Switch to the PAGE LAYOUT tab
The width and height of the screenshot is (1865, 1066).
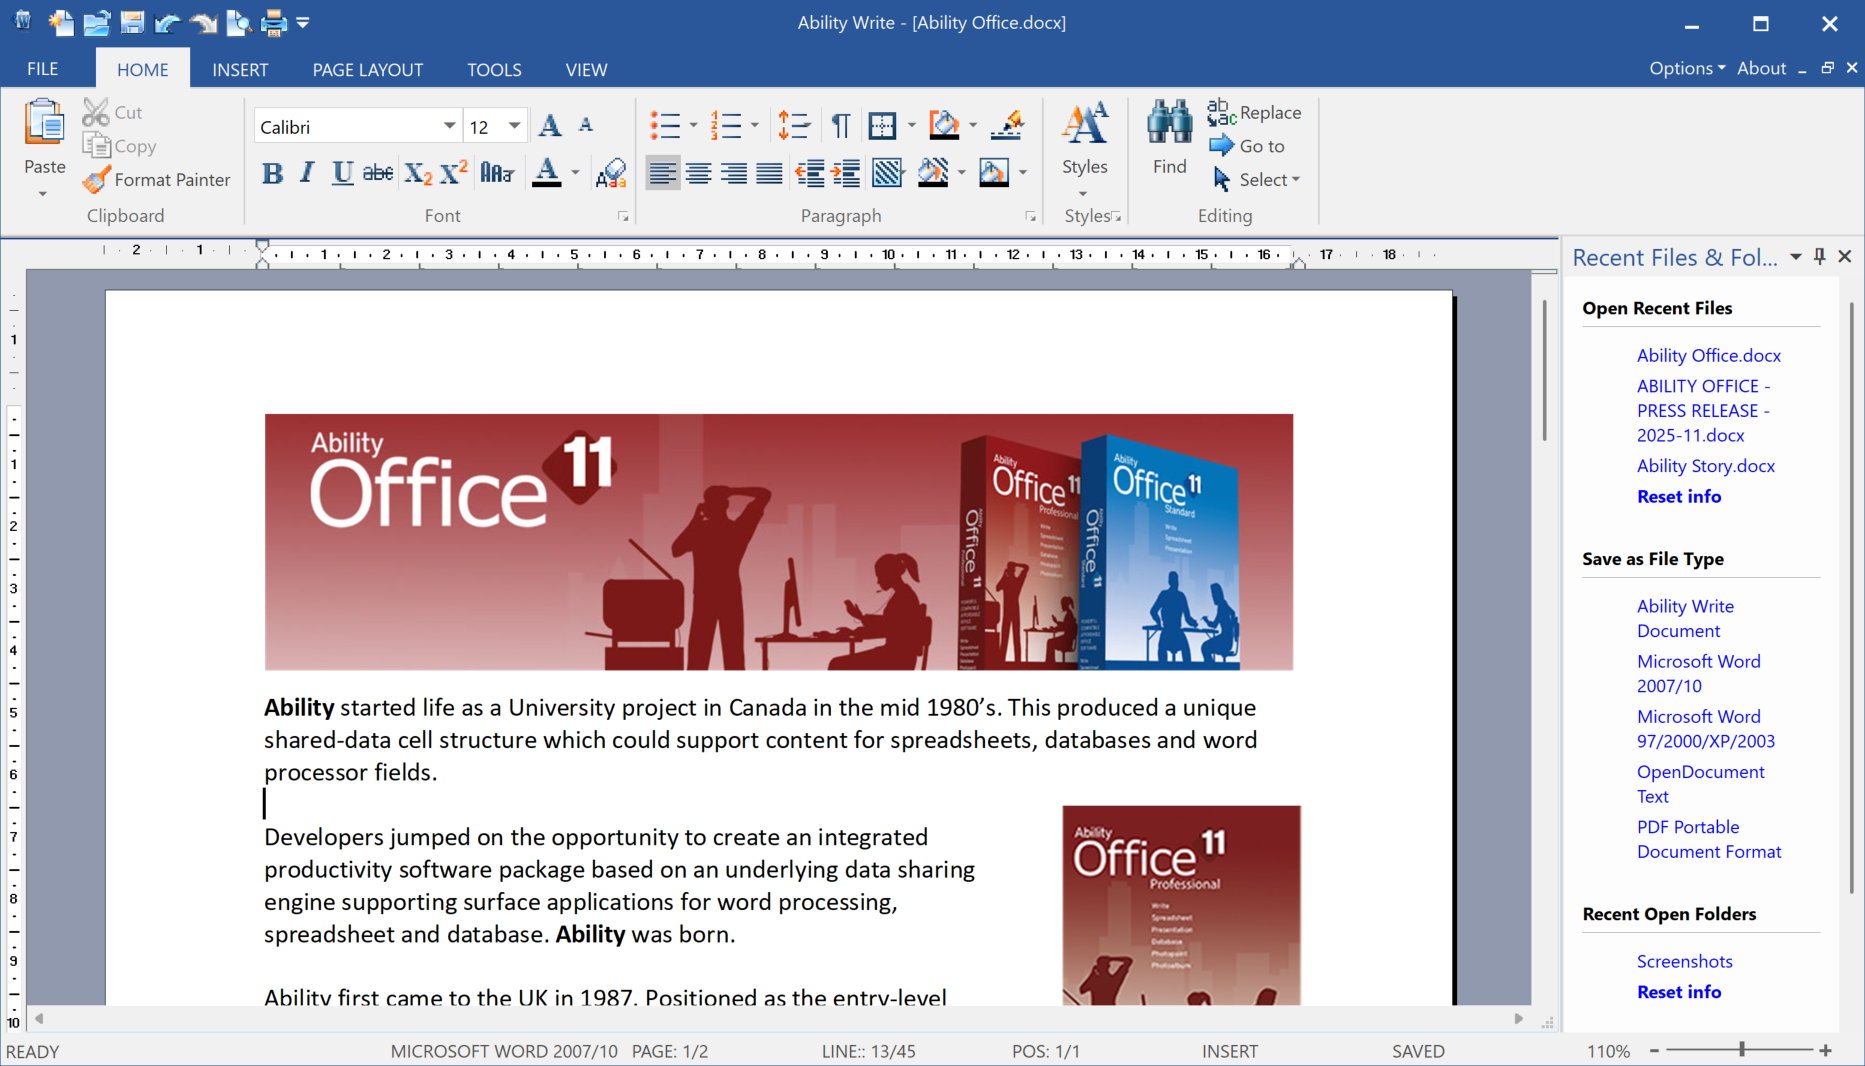pyautogui.click(x=367, y=70)
